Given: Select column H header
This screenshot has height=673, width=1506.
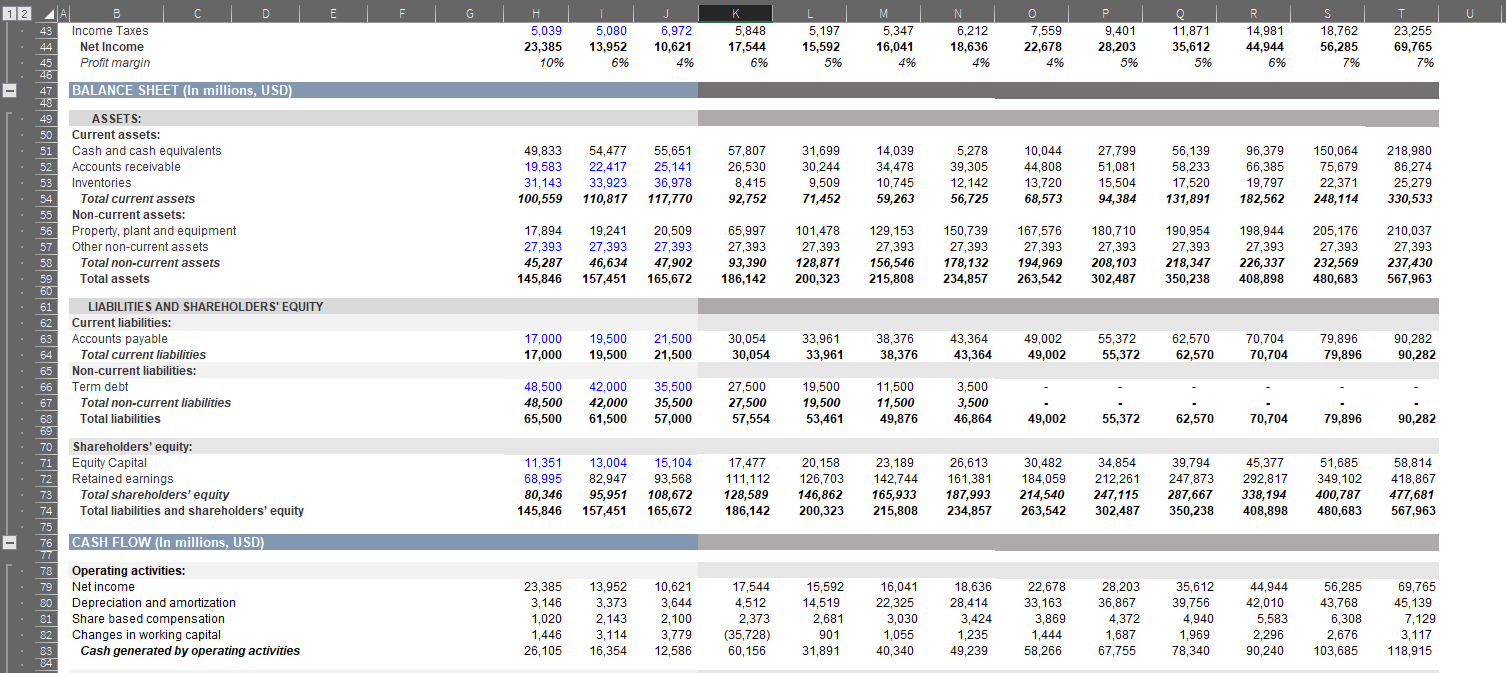Looking at the screenshot, I should point(537,12).
